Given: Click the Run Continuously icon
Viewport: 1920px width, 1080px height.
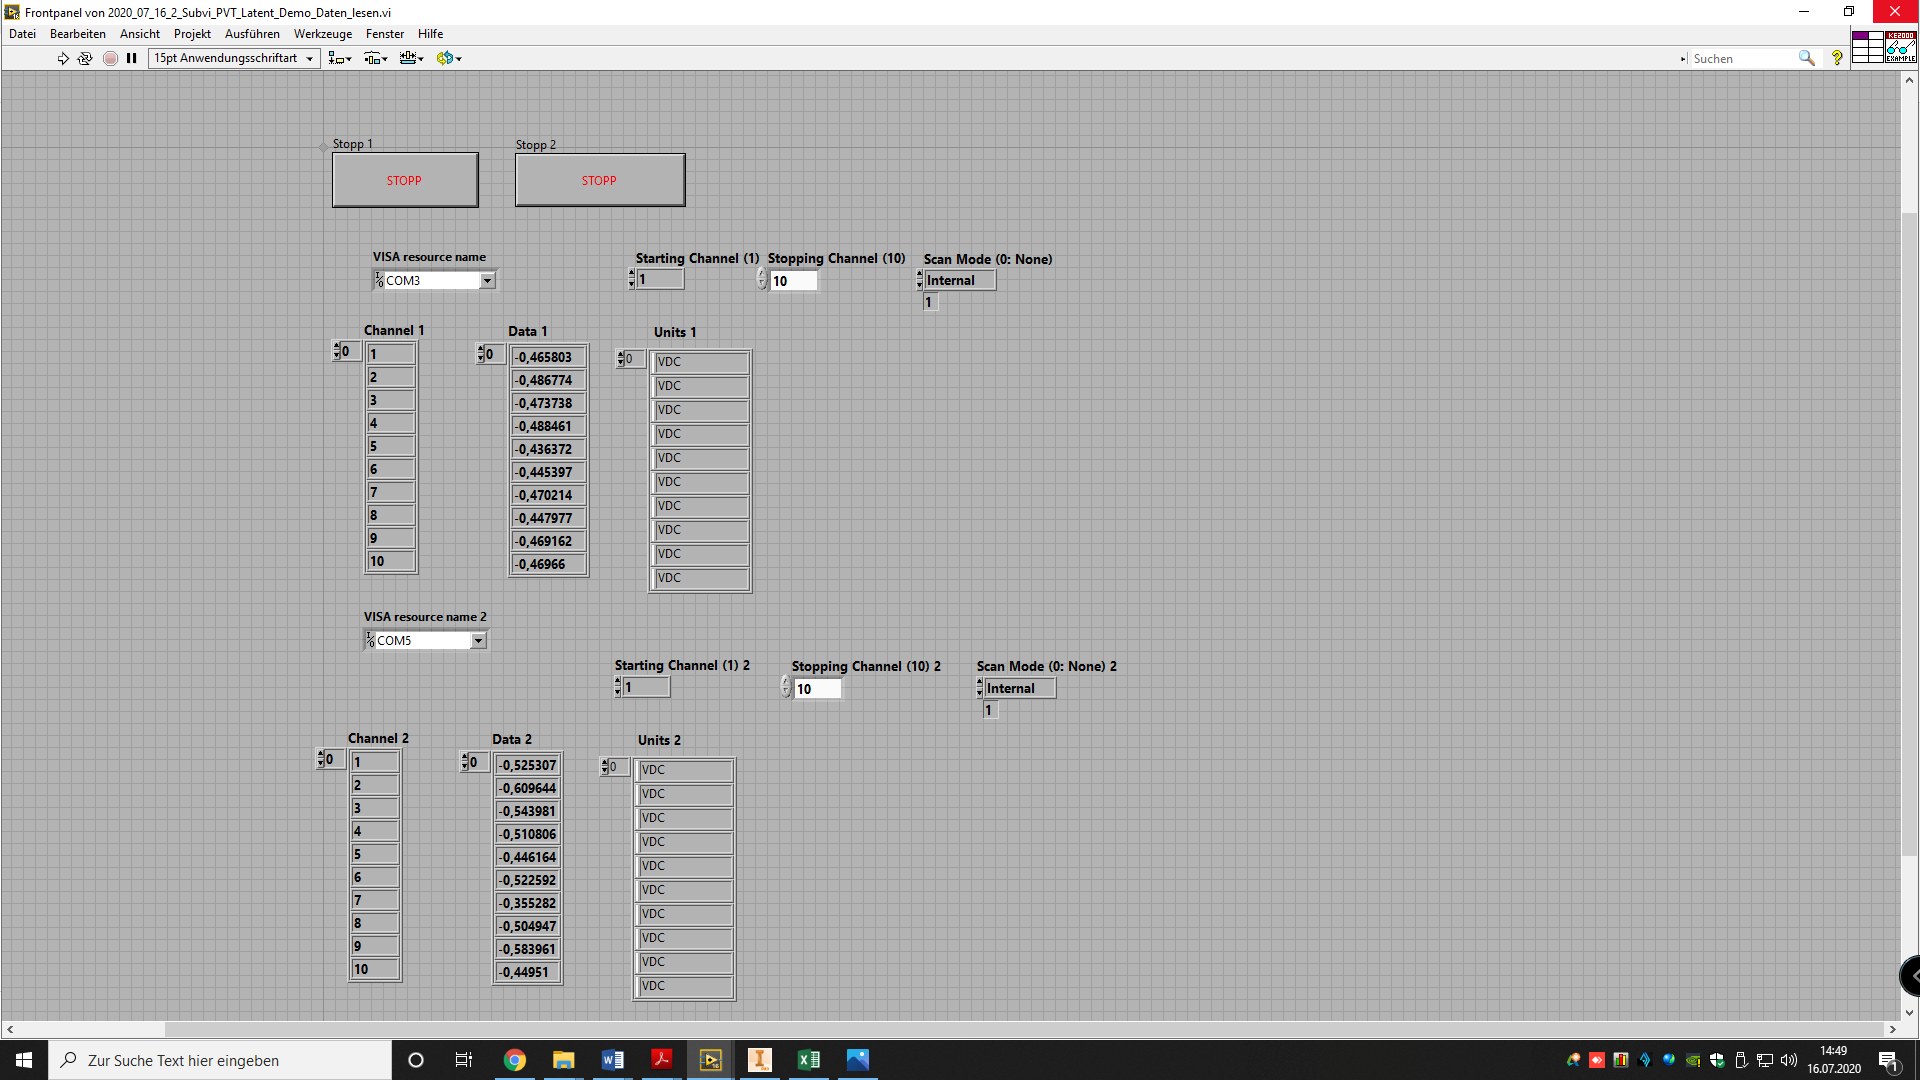Looking at the screenshot, I should (x=85, y=59).
